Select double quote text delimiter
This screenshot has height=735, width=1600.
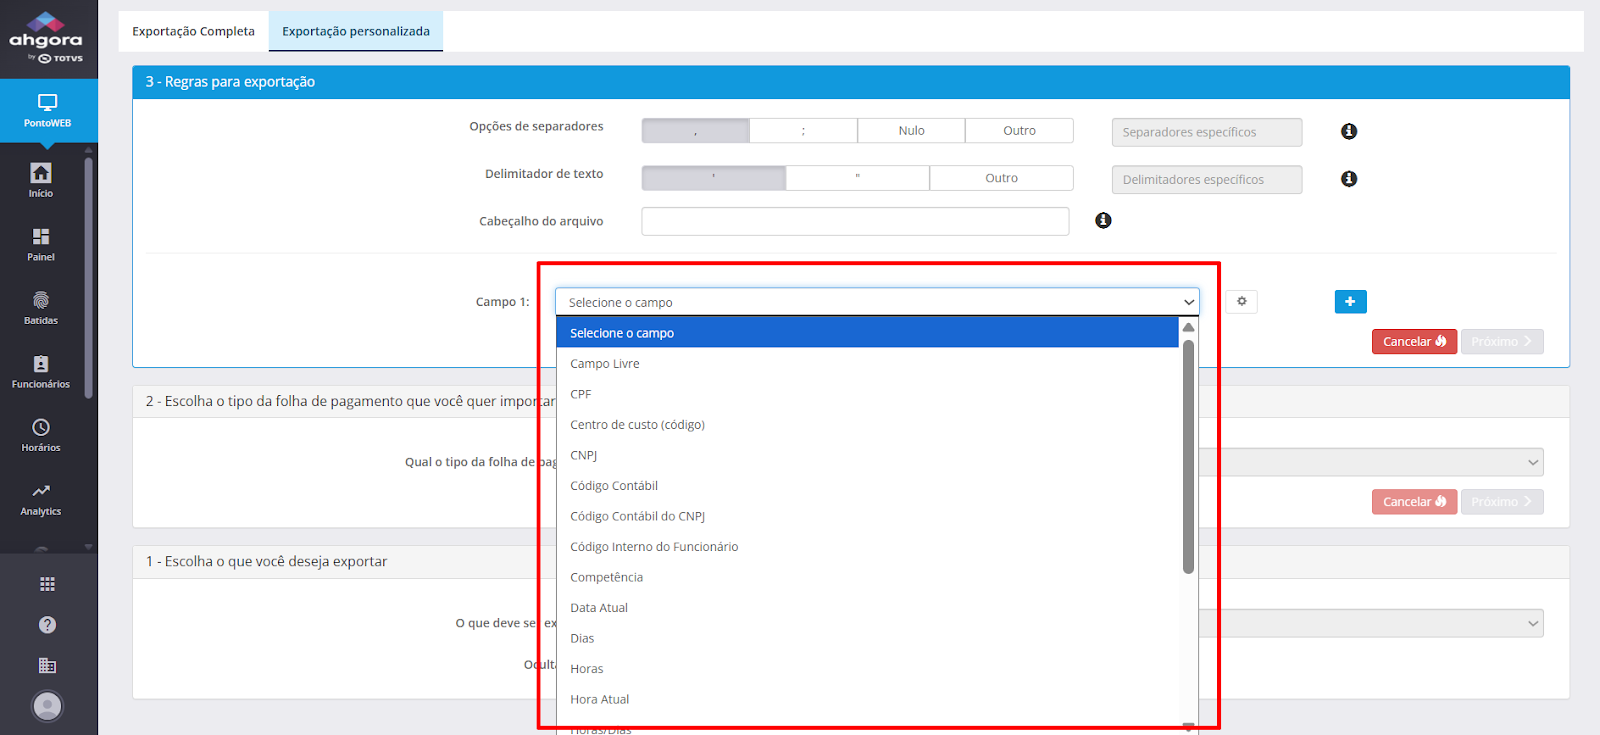pyautogui.click(x=857, y=178)
